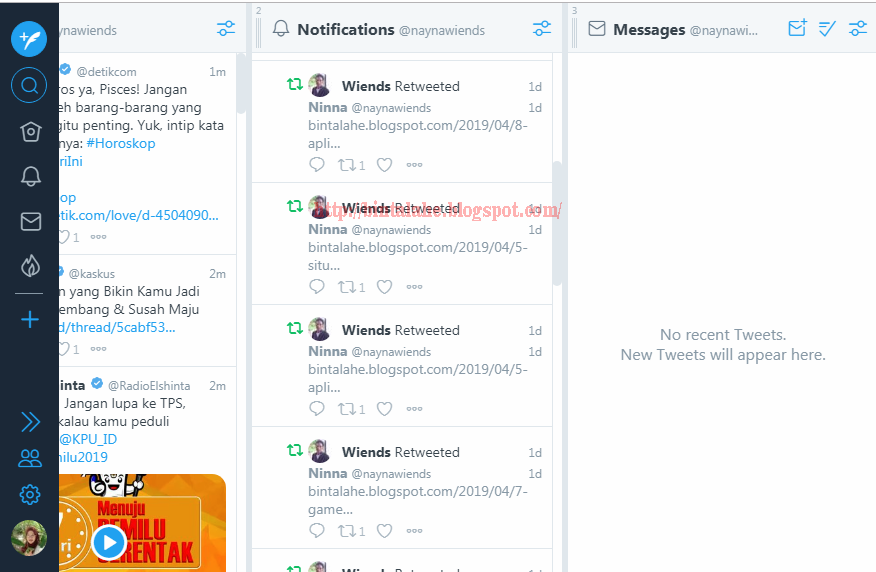Reply to the 2019/04/7-game tweet
876x572 pixels.
tap(317, 531)
